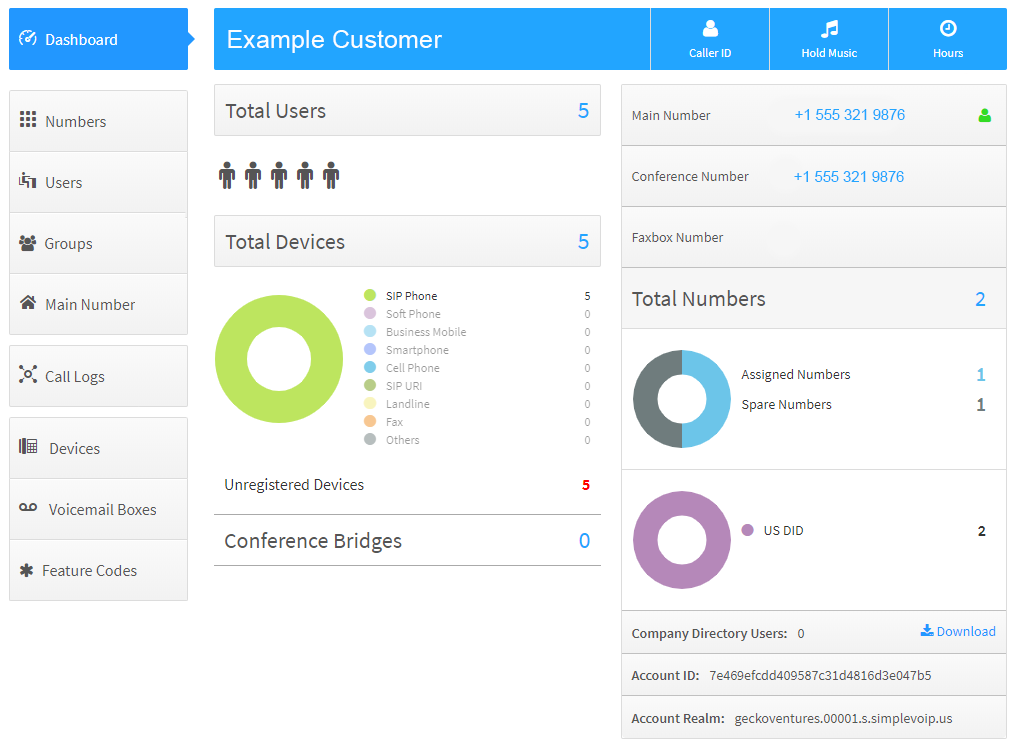The height and width of the screenshot is (748, 1014).
Task: Click the Feature Codes asterisk icon
Action: point(27,570)
